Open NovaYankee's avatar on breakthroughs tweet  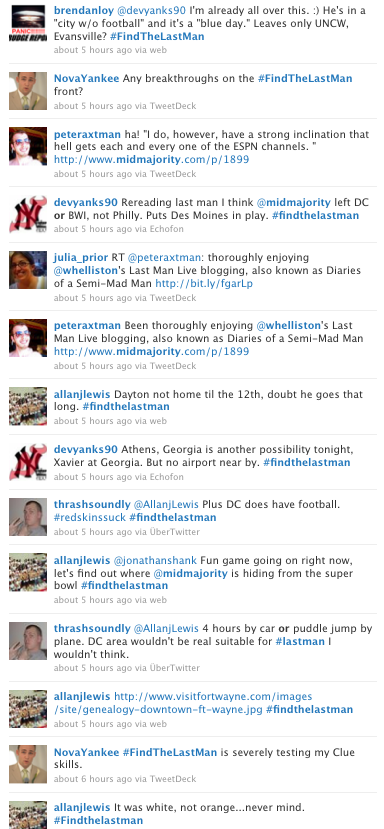(x=28, y=91)
